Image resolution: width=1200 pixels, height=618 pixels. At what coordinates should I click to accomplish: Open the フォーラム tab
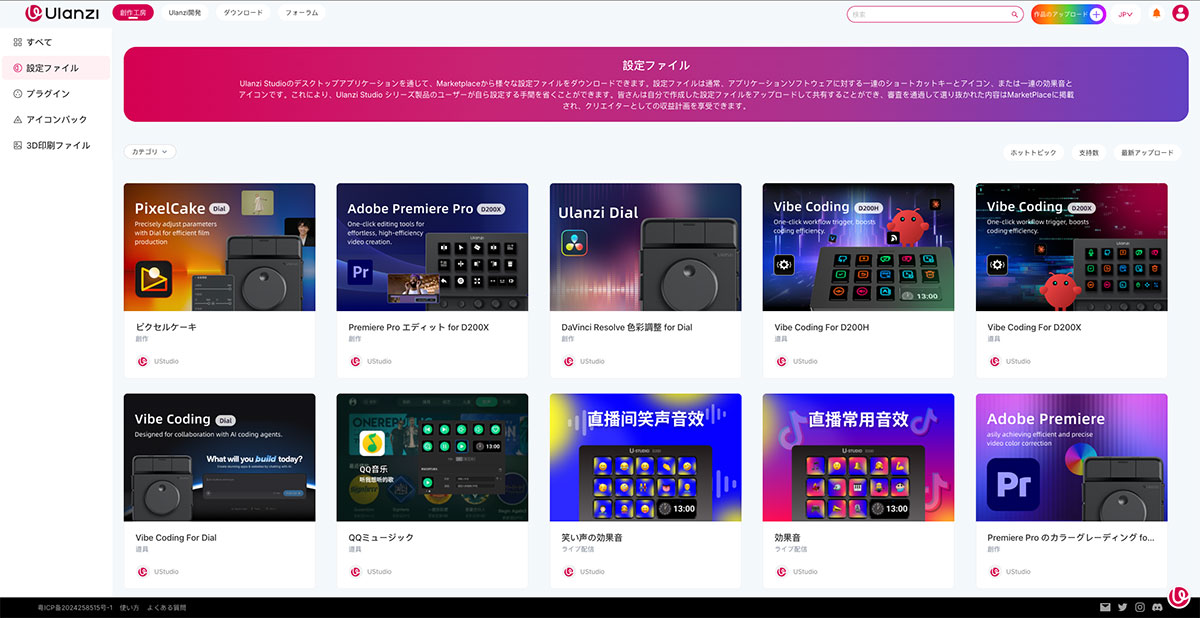pos(300,13)
